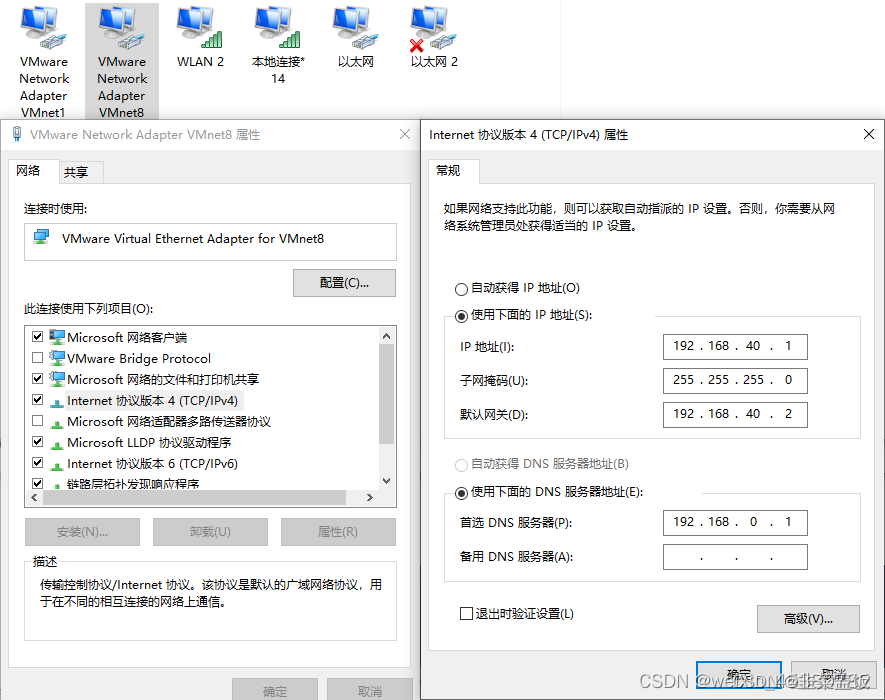Click 确定 in VMnet8 properties window
Screen dimensions: 885x700
point(275,689)
